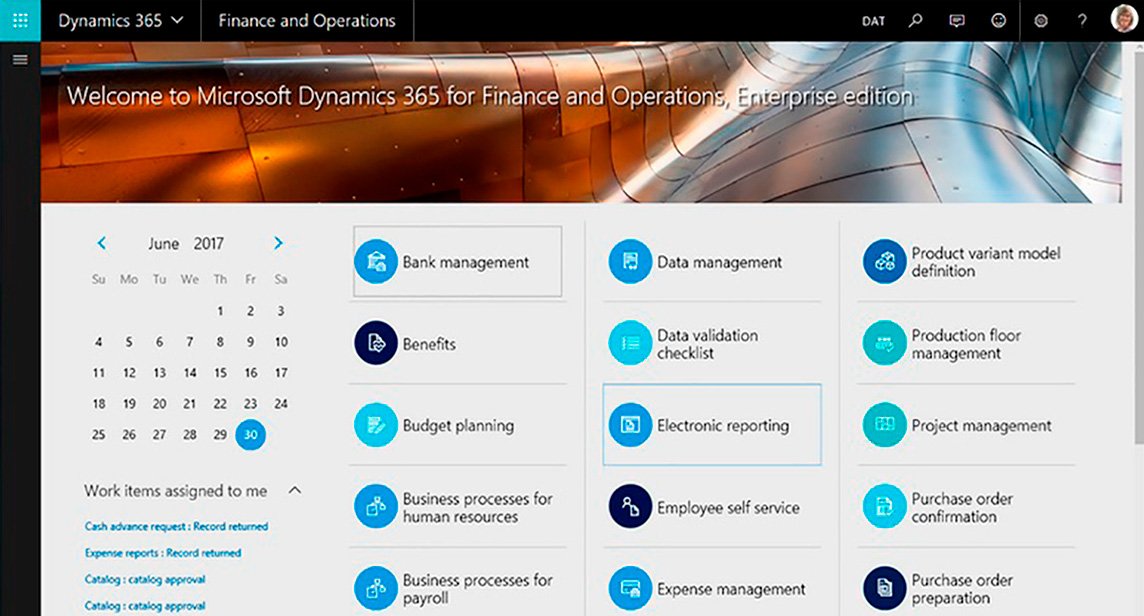1144x616 pixels.
Task: Click Business processes for human resources icon
Action: (376, 507)
